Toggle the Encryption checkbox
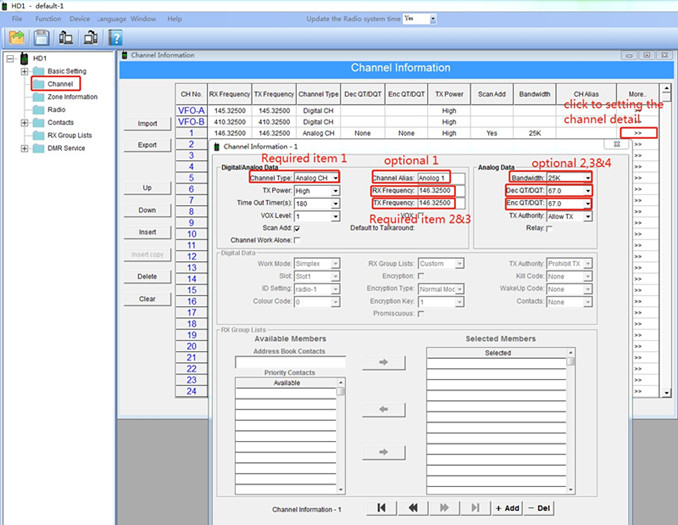678x525 pixels. (421, 276)
